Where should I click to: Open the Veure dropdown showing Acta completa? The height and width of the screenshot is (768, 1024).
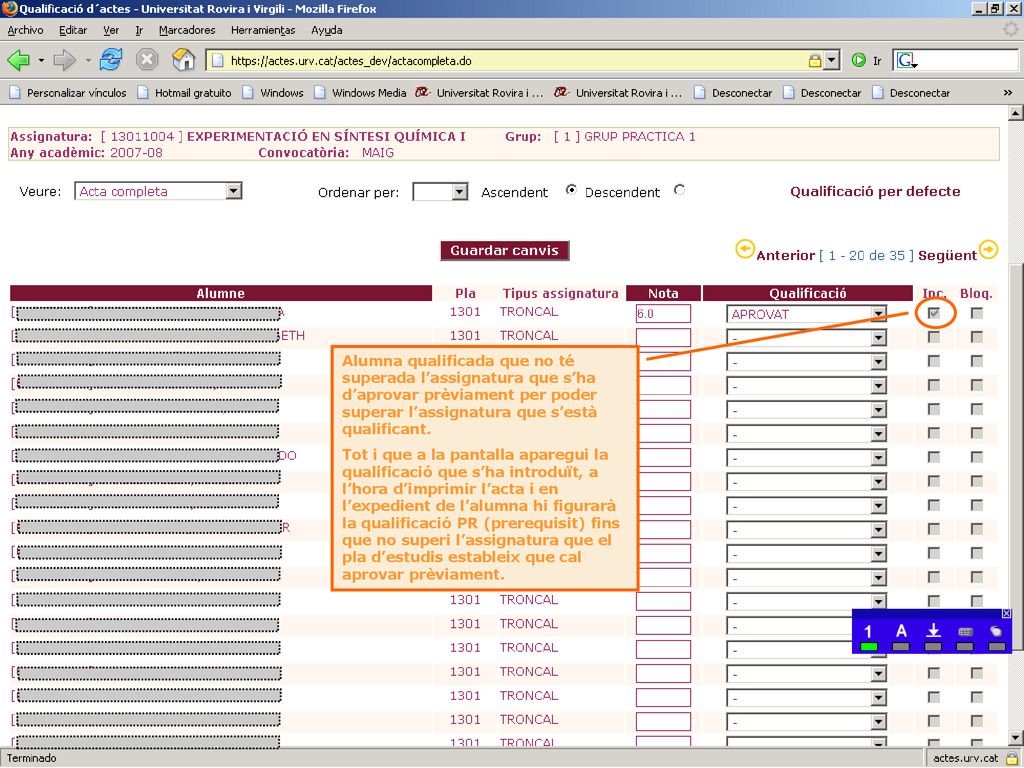[158, 191]
